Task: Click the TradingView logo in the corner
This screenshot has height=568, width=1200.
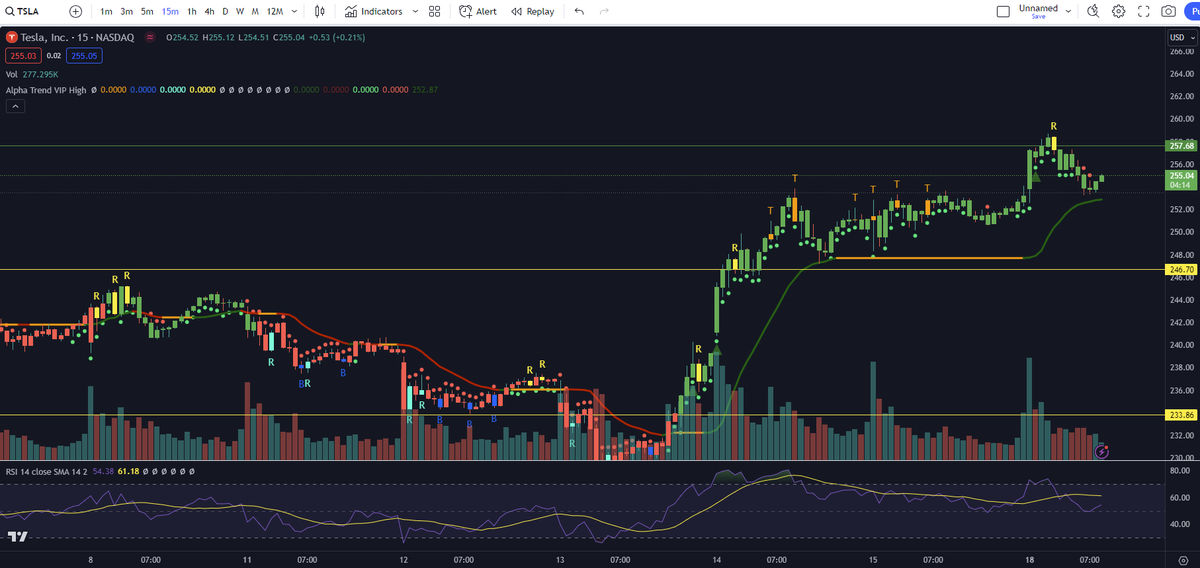Action: (x=16, y=536)
